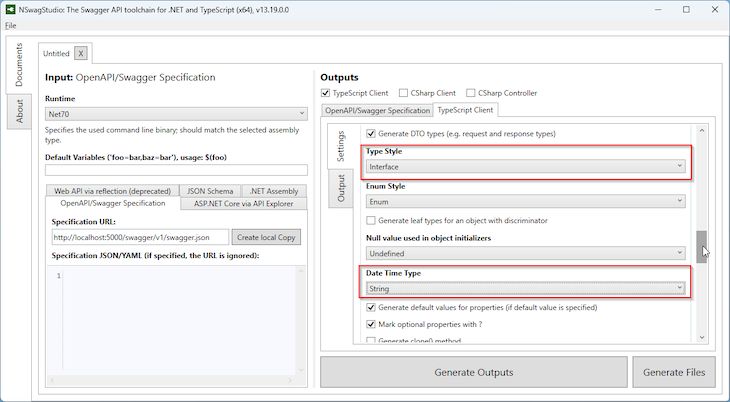This screenshot has width=730, height=402.
Task: Open the JSON Schema input tab
Action: pos(210,191)
